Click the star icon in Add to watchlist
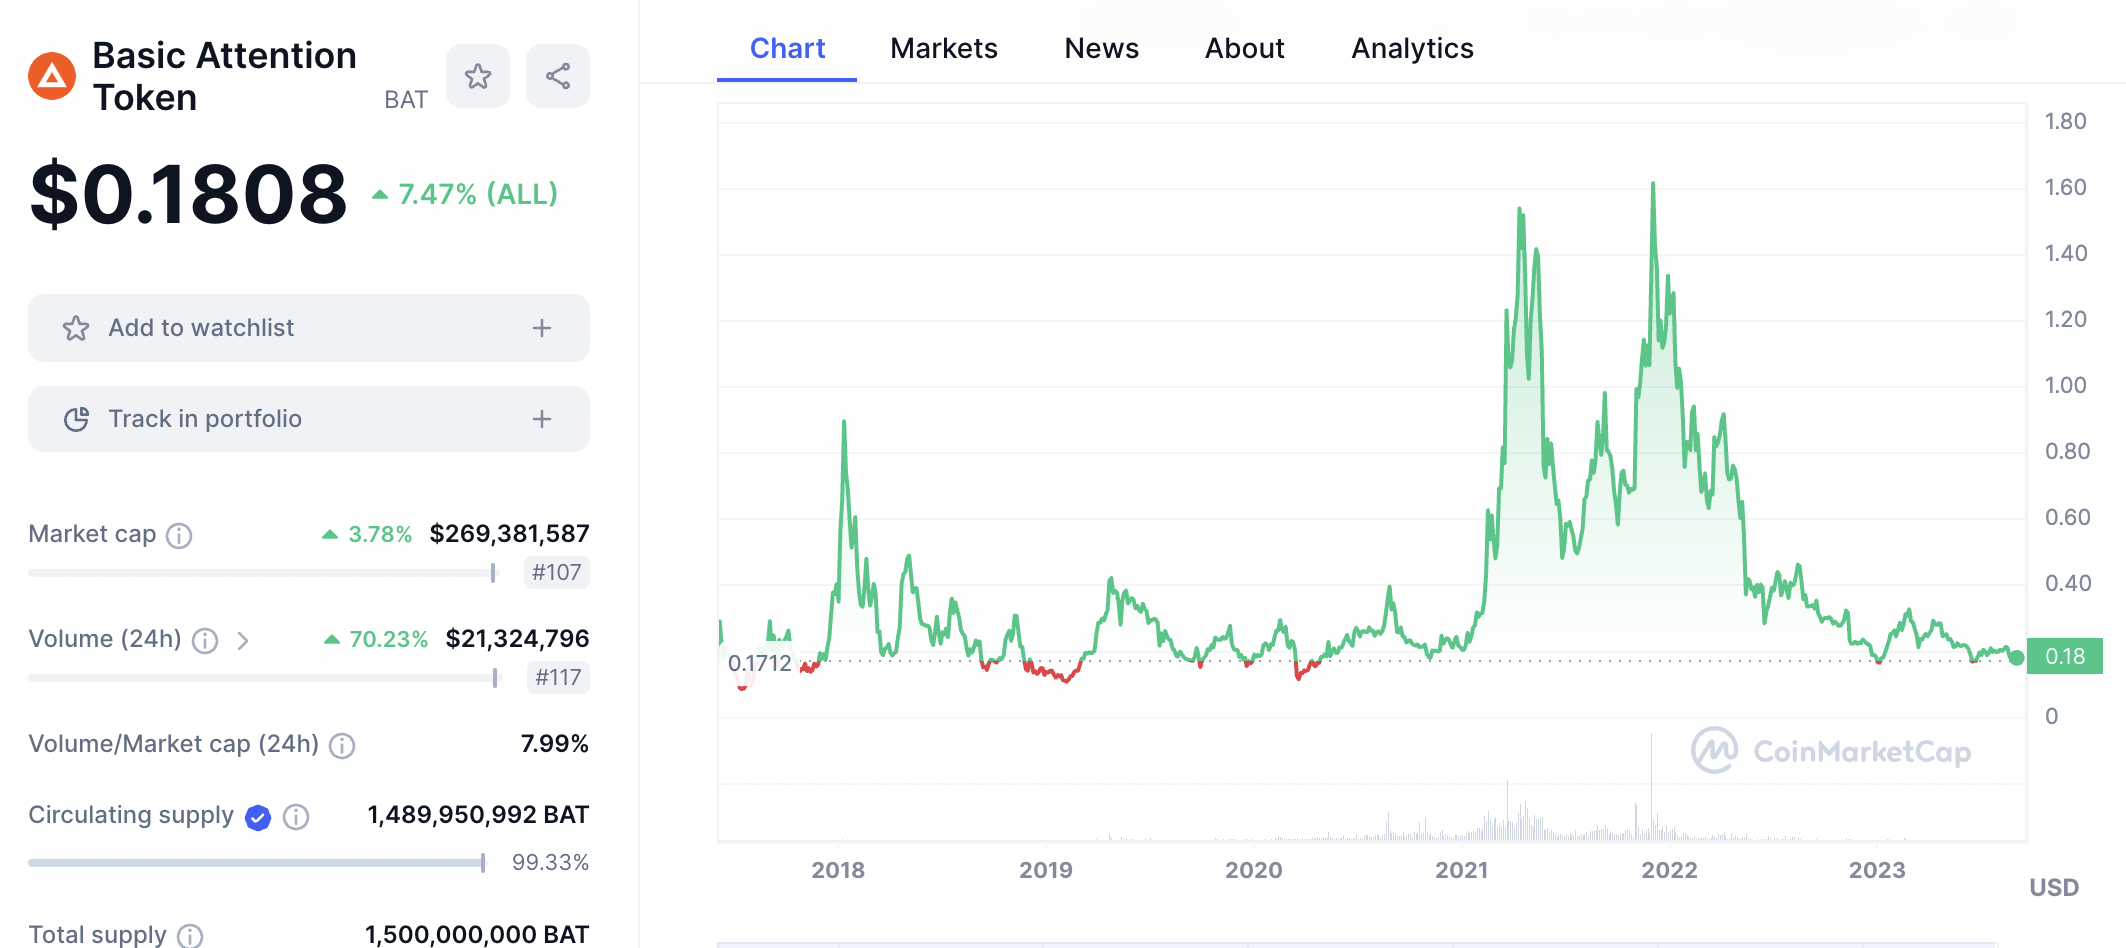The height and width of the screenshot is (948, 2126). (76, 328)
